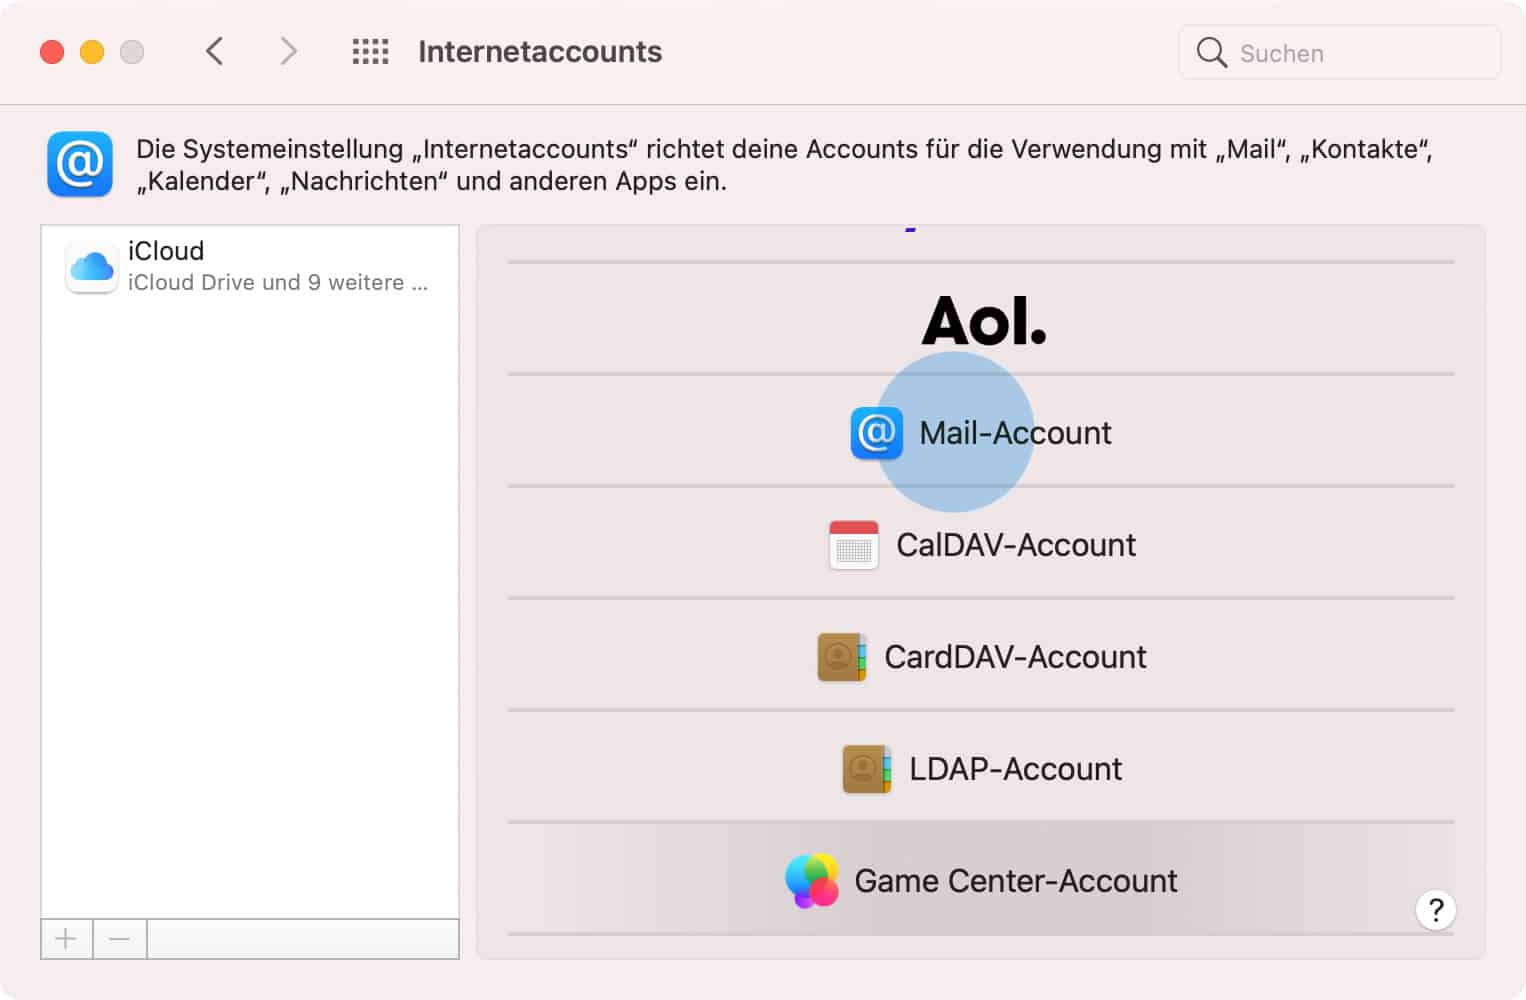
Task: Click the blue Internetaccounts @ icon
Action: (80, 164)
